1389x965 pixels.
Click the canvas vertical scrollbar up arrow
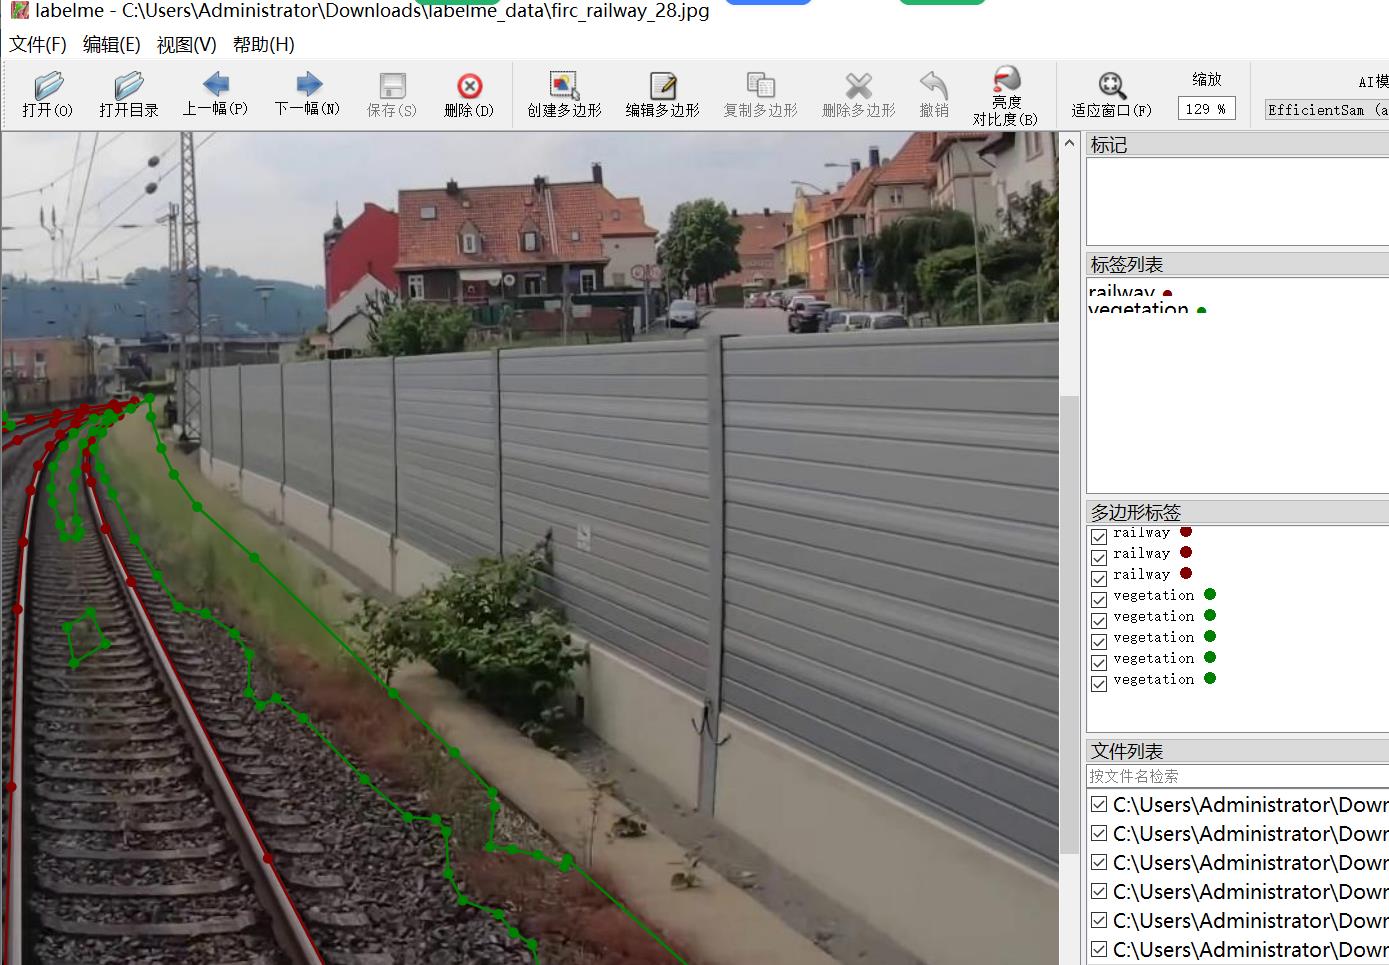tap(1069, 143)
